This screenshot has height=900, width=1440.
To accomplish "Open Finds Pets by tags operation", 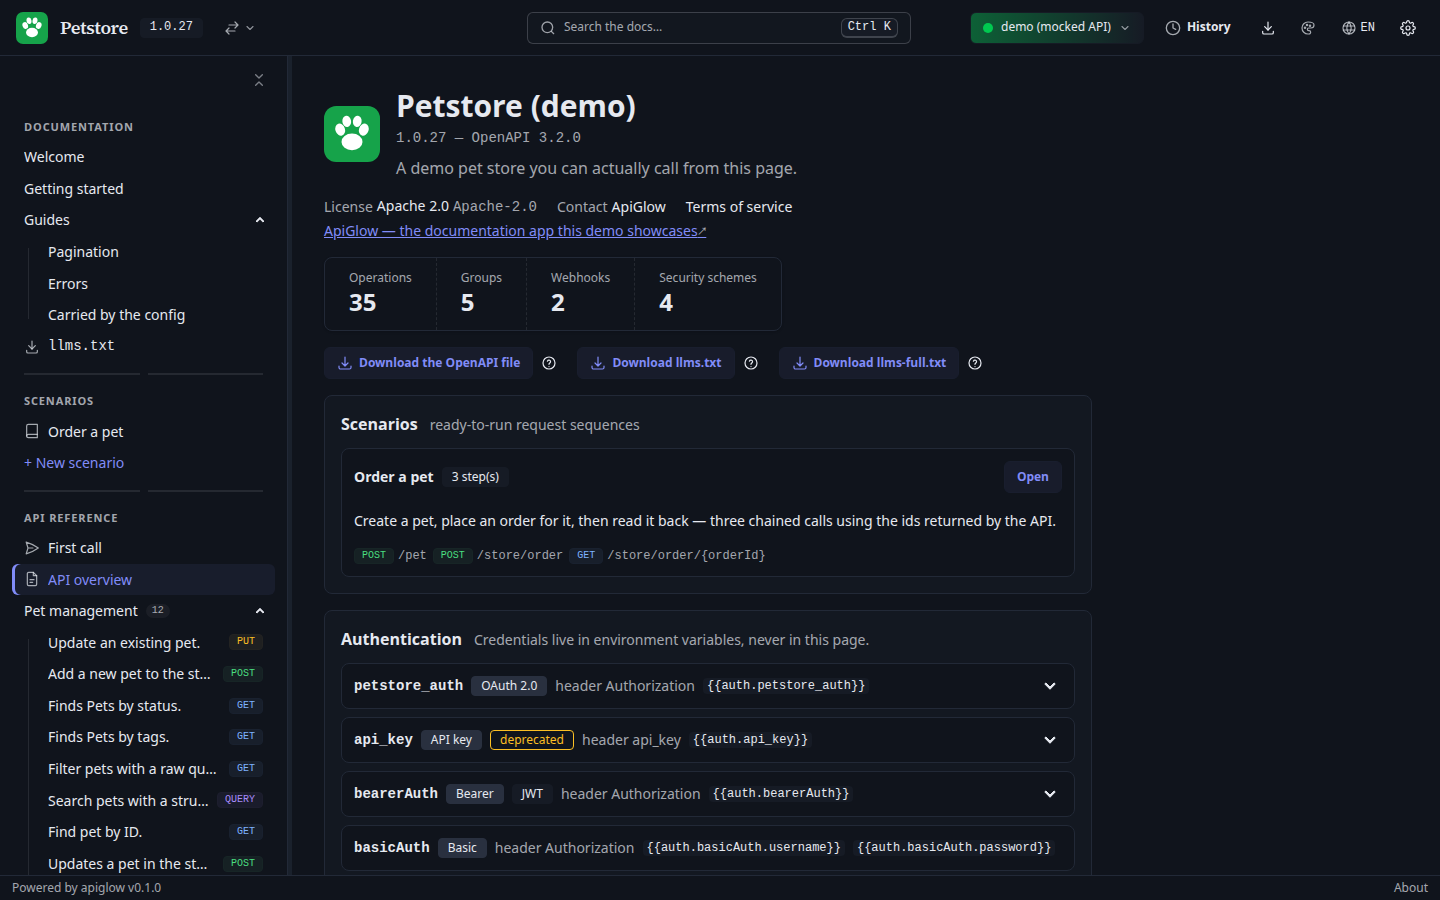I will pyautogui.click(x=155, y=737).
